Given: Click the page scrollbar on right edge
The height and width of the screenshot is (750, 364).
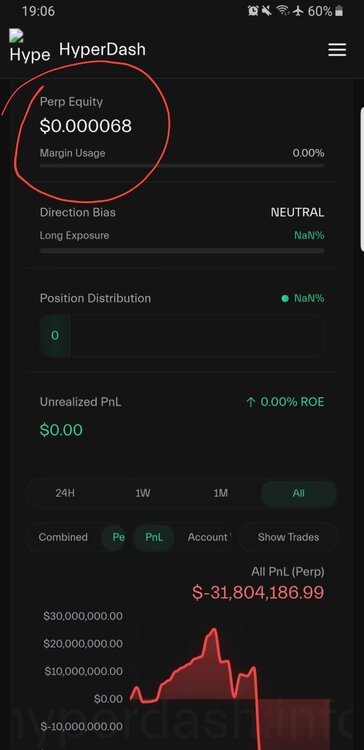Looking at the screenshot, I should point(362,178).
